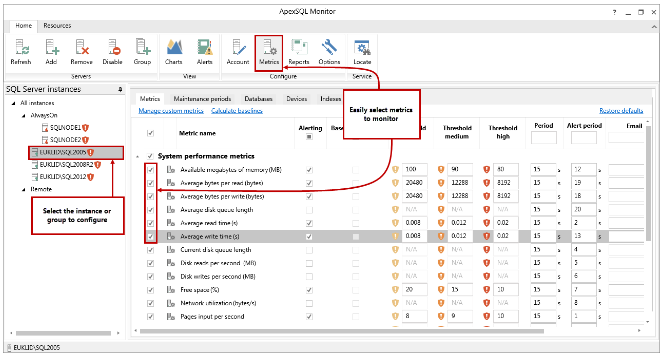Click the Period header input box
Screen dimensions: 666x361
(x=544, y=138)
